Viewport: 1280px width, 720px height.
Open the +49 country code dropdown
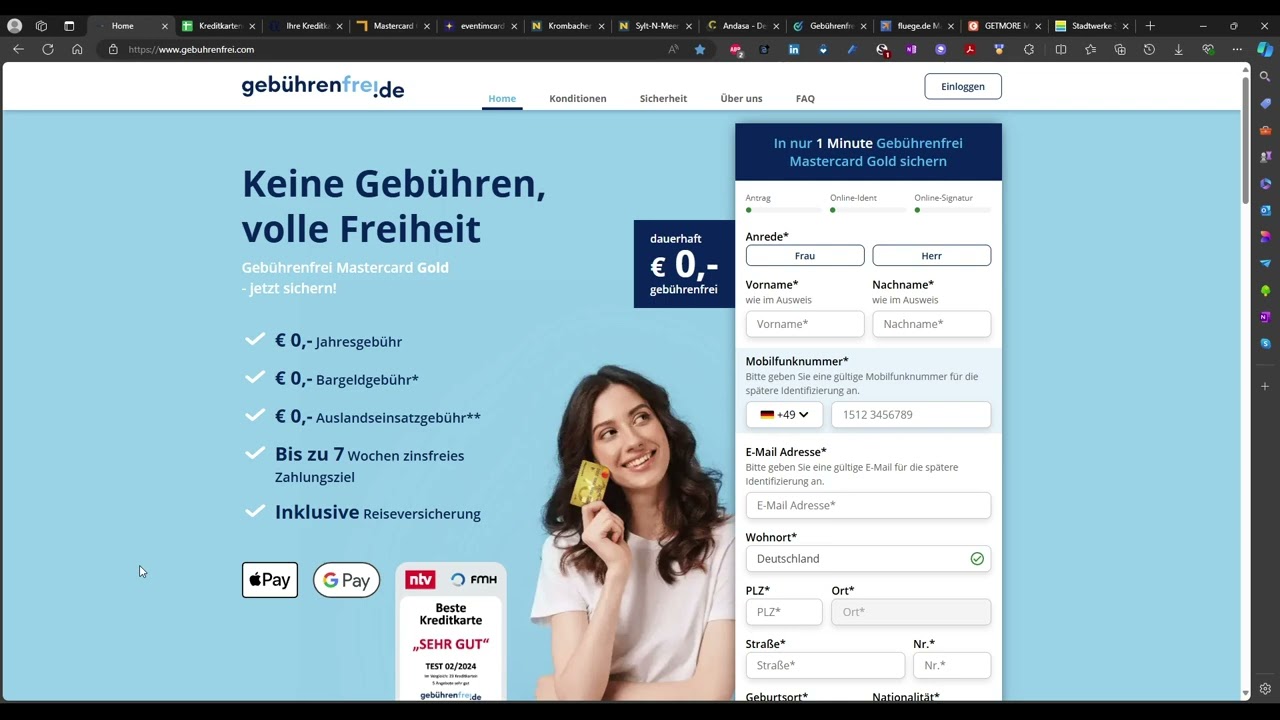click(784, 415)
